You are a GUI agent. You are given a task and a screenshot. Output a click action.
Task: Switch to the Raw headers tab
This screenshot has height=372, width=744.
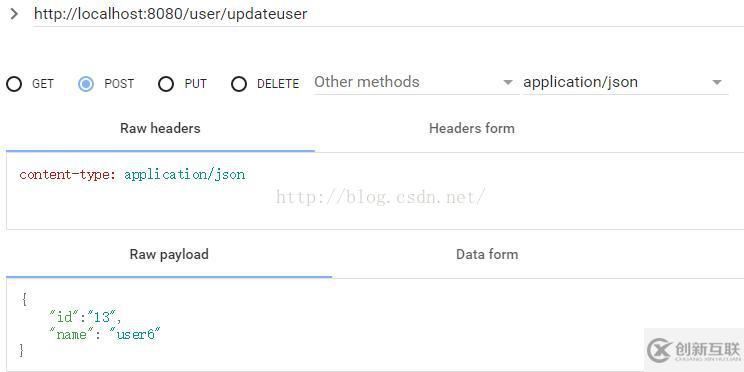pyautogui.click(x=160, y=129)
